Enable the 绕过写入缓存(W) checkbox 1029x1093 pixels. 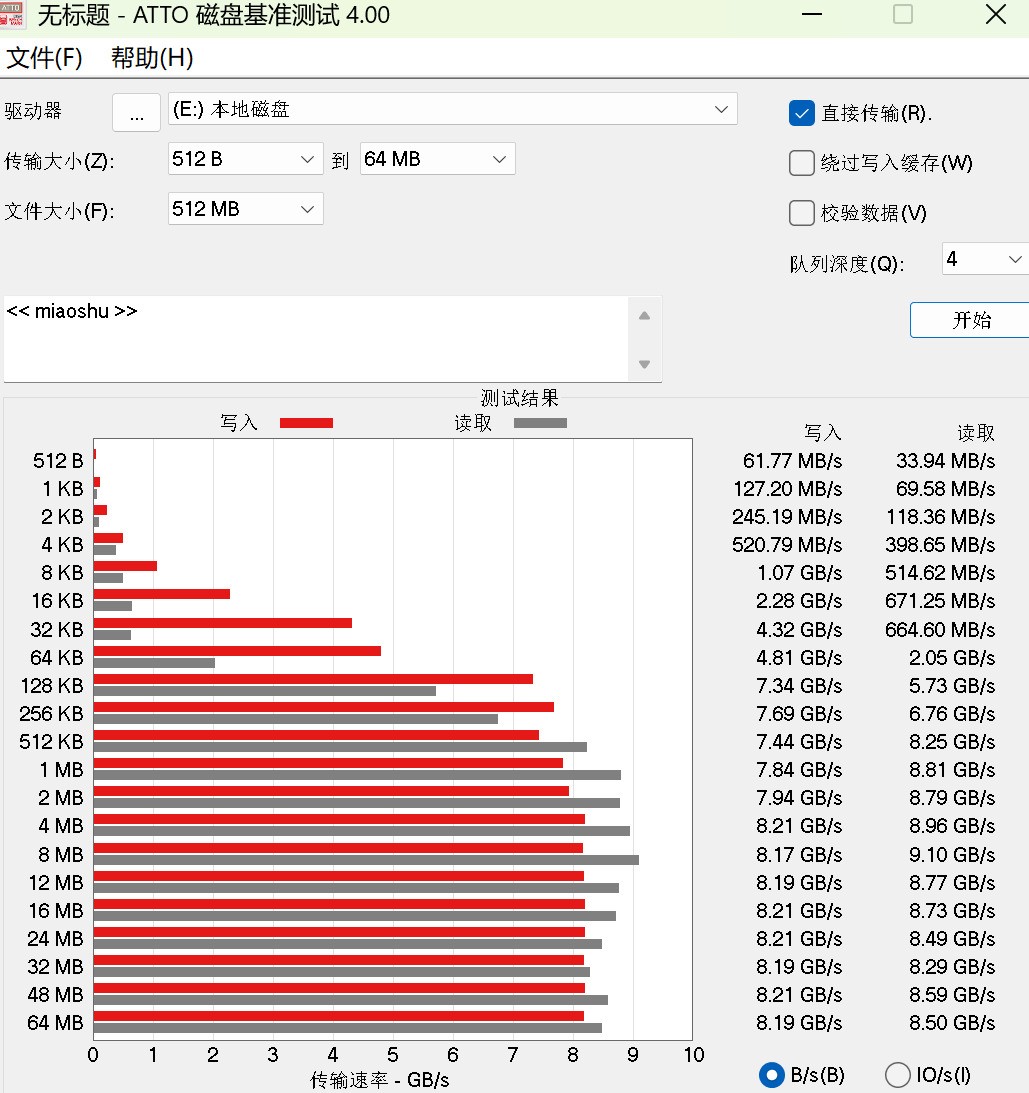coord(801,163)
